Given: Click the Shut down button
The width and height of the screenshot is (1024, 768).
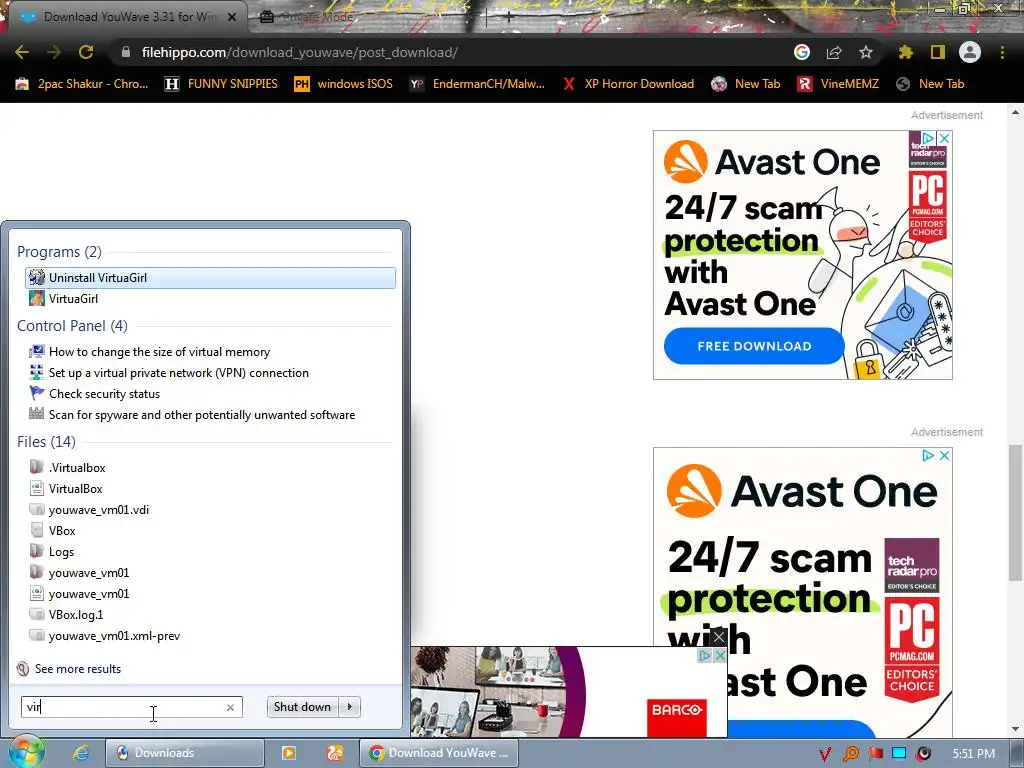Looking at the screenshot, I should coord(302,707).
